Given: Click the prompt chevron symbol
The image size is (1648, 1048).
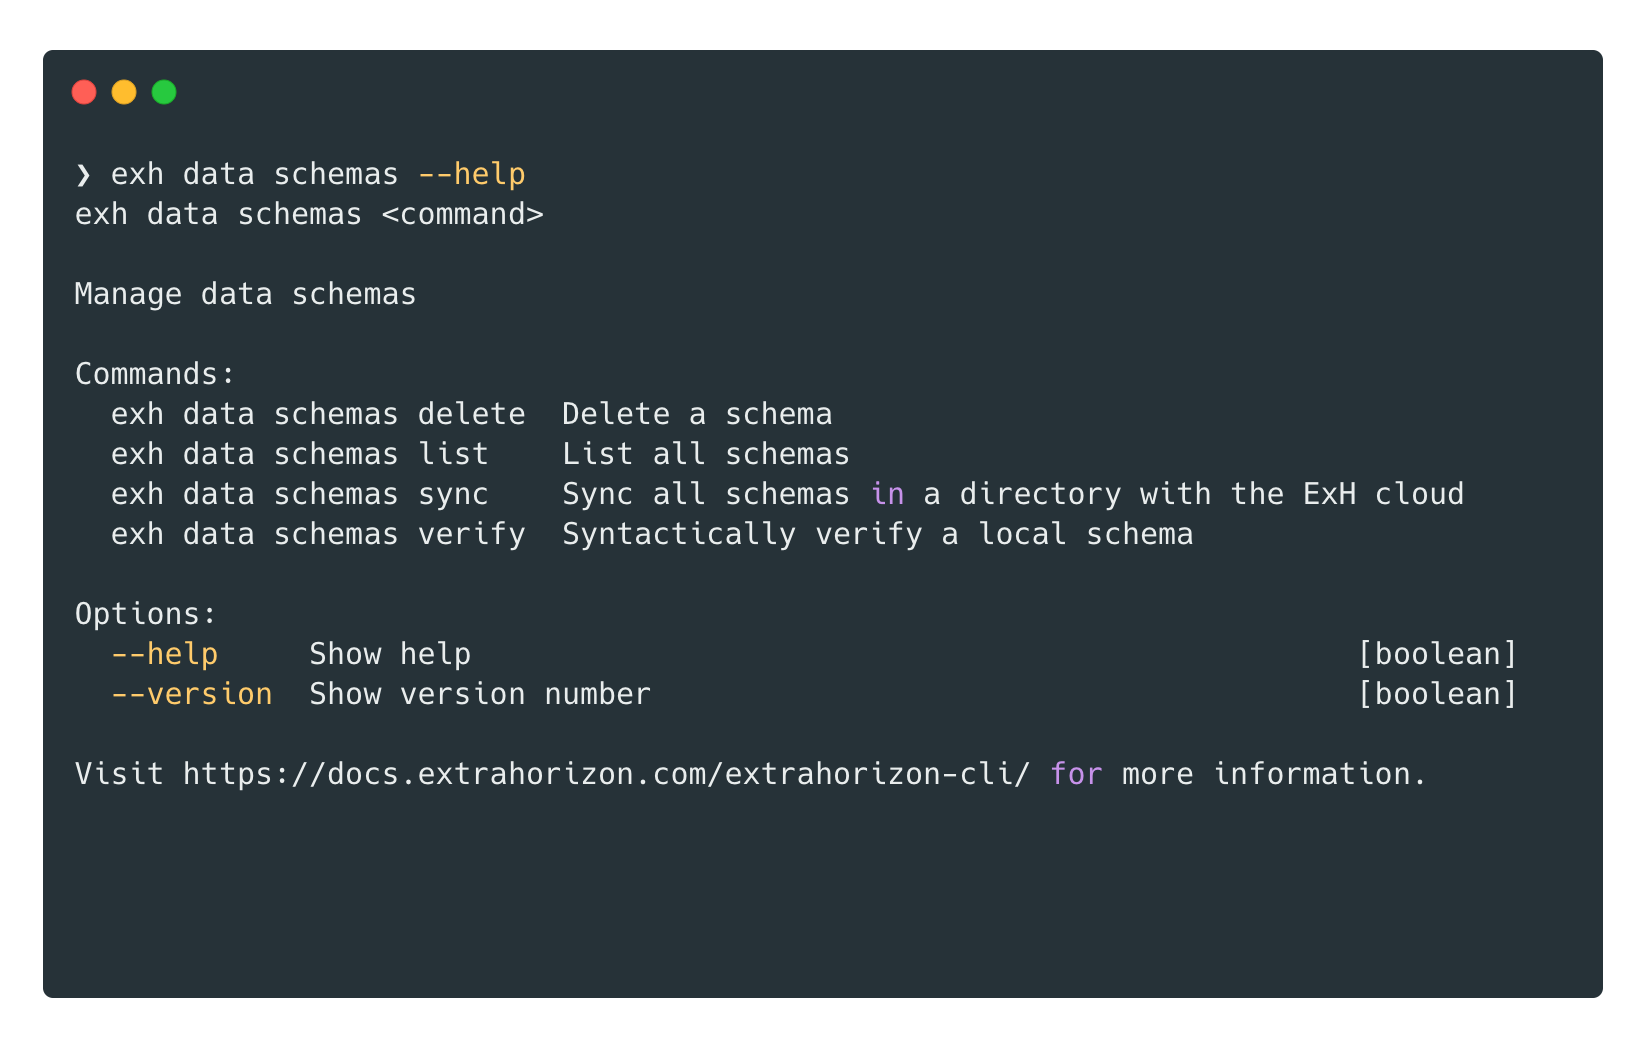Looking at the screenshot, I should click(x=83, y=175).
